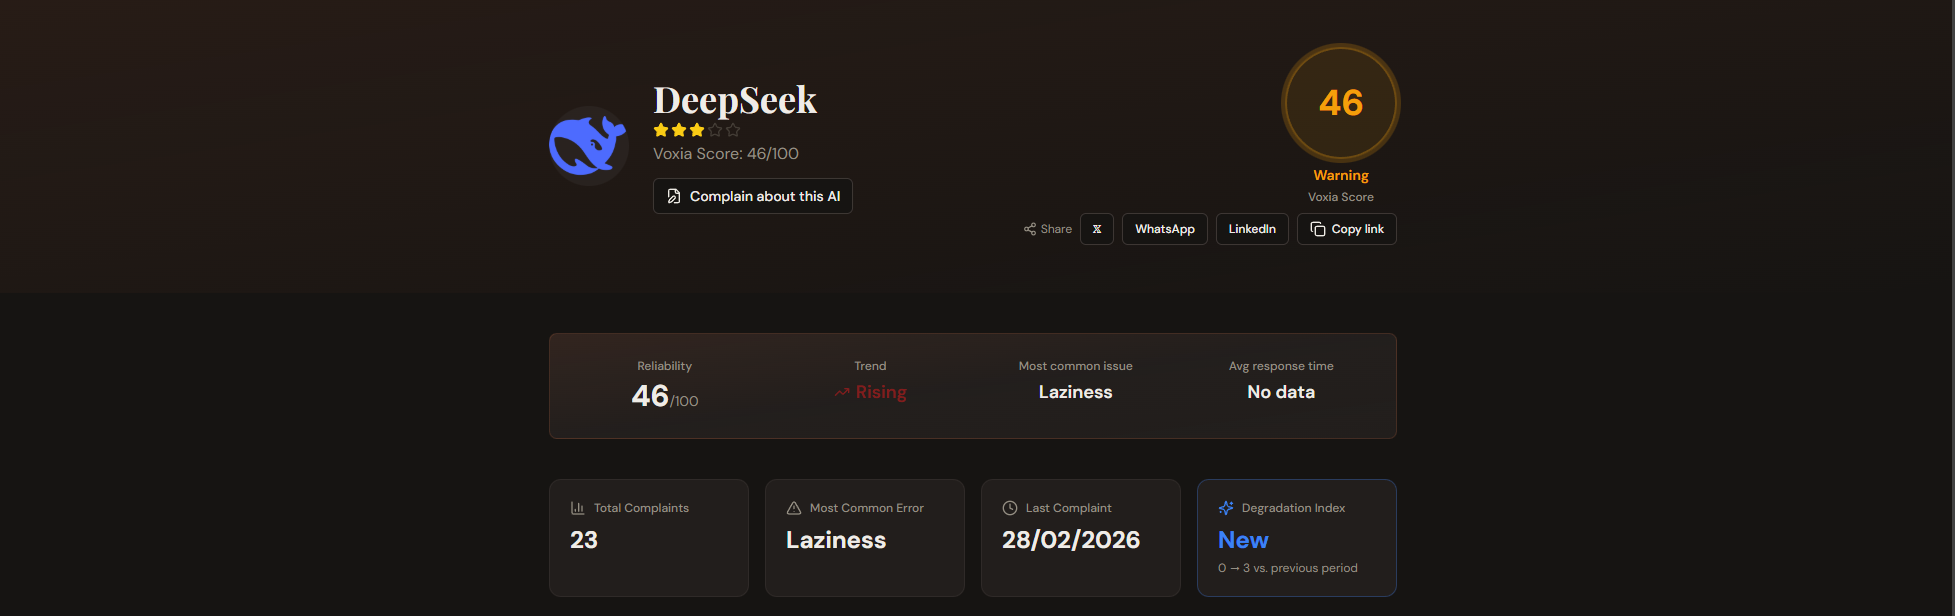Viewport: 1955px width, 616px height.
Task: Click the Total Complaints value 23
Action: point(584,540)
